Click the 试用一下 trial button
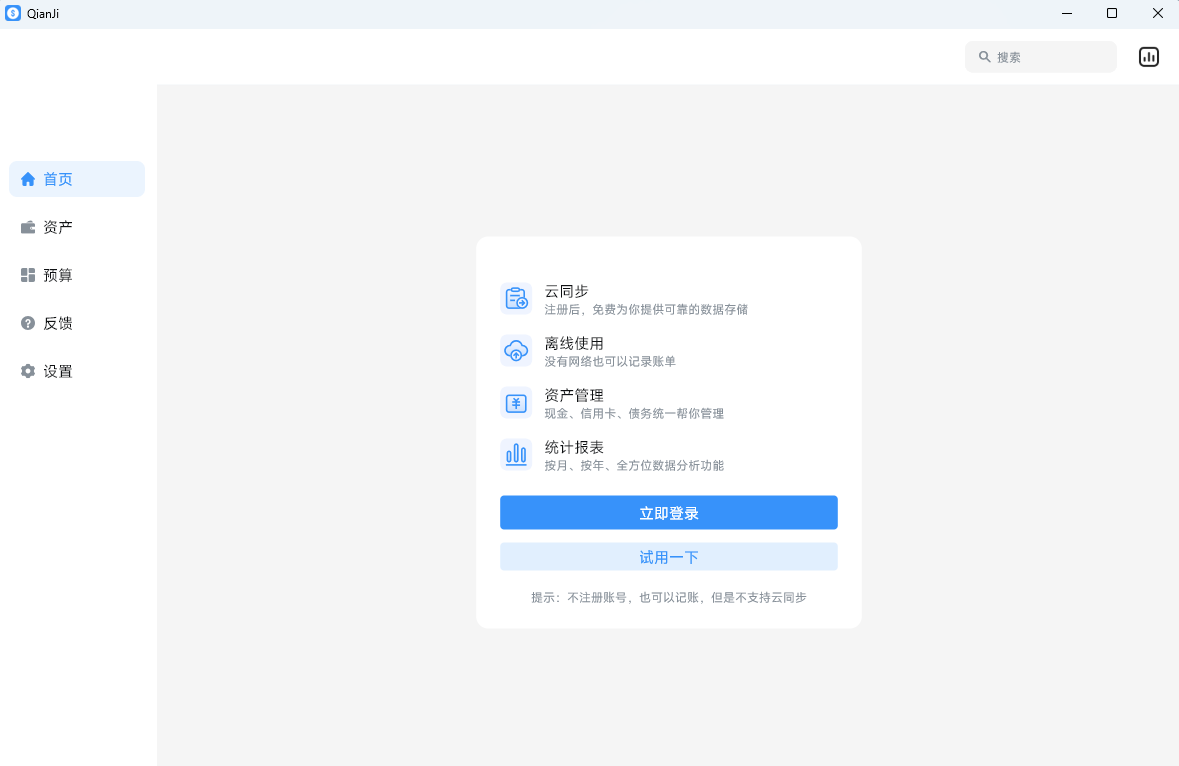The image size is (1179, 766). click(x=668, y=556)
